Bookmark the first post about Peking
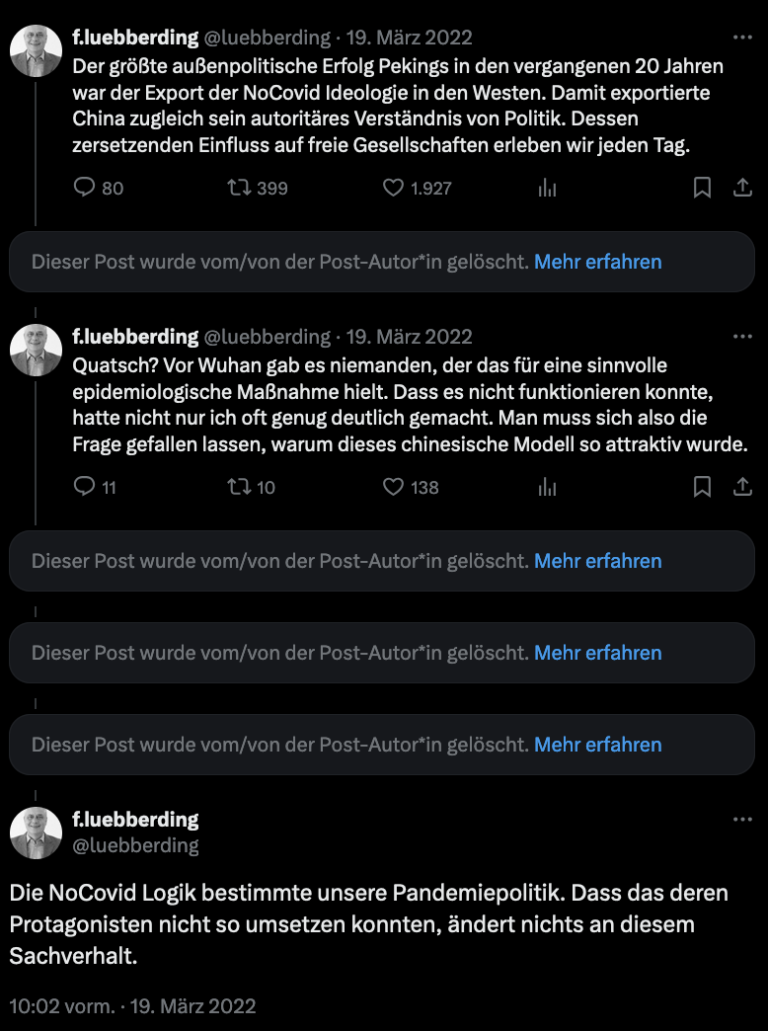The image size is (768, 1031). [703, 187]
